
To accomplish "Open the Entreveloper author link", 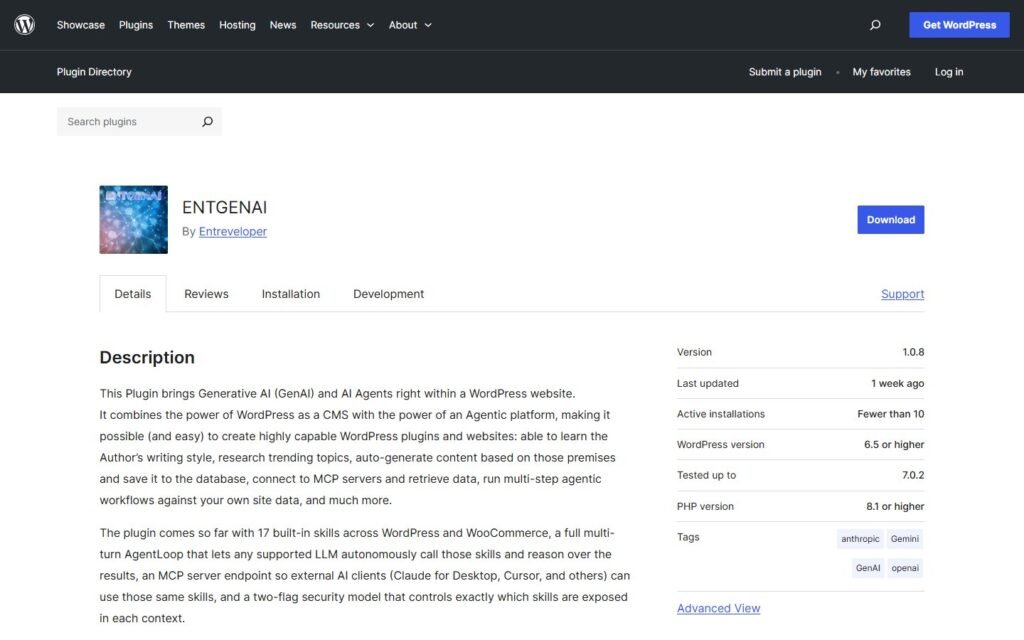I will click(x=232, y=231).
